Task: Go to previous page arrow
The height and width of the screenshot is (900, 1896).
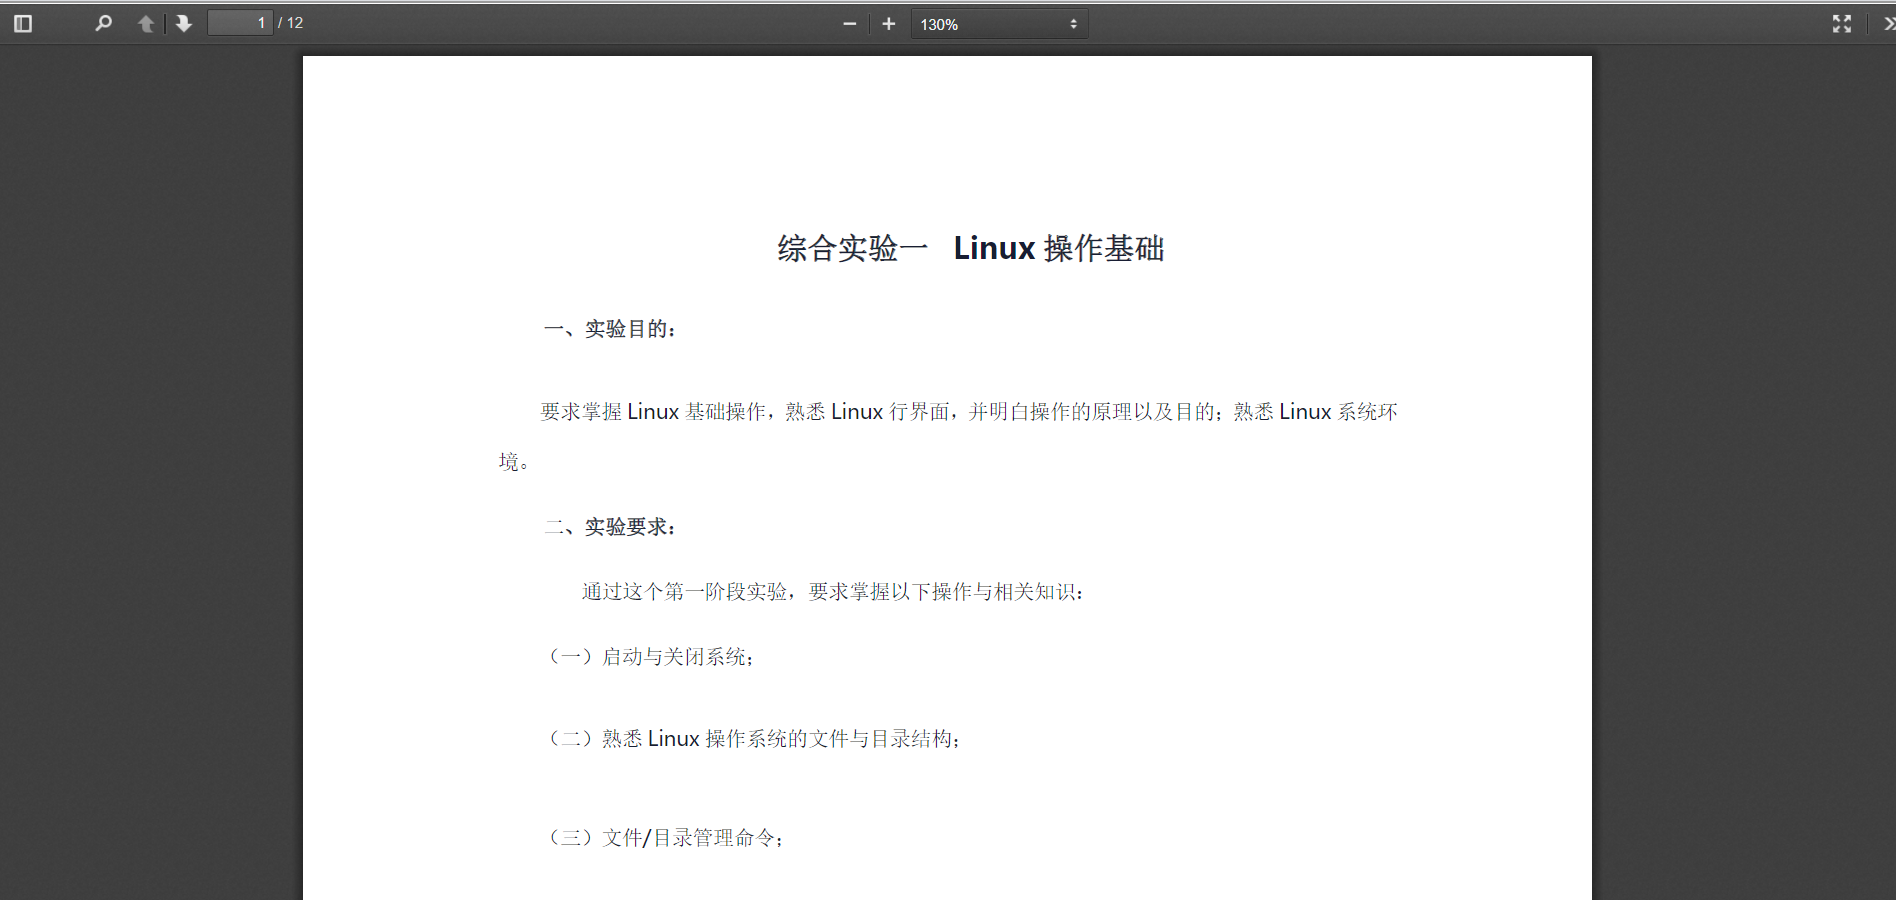Action: pos(146,23)
